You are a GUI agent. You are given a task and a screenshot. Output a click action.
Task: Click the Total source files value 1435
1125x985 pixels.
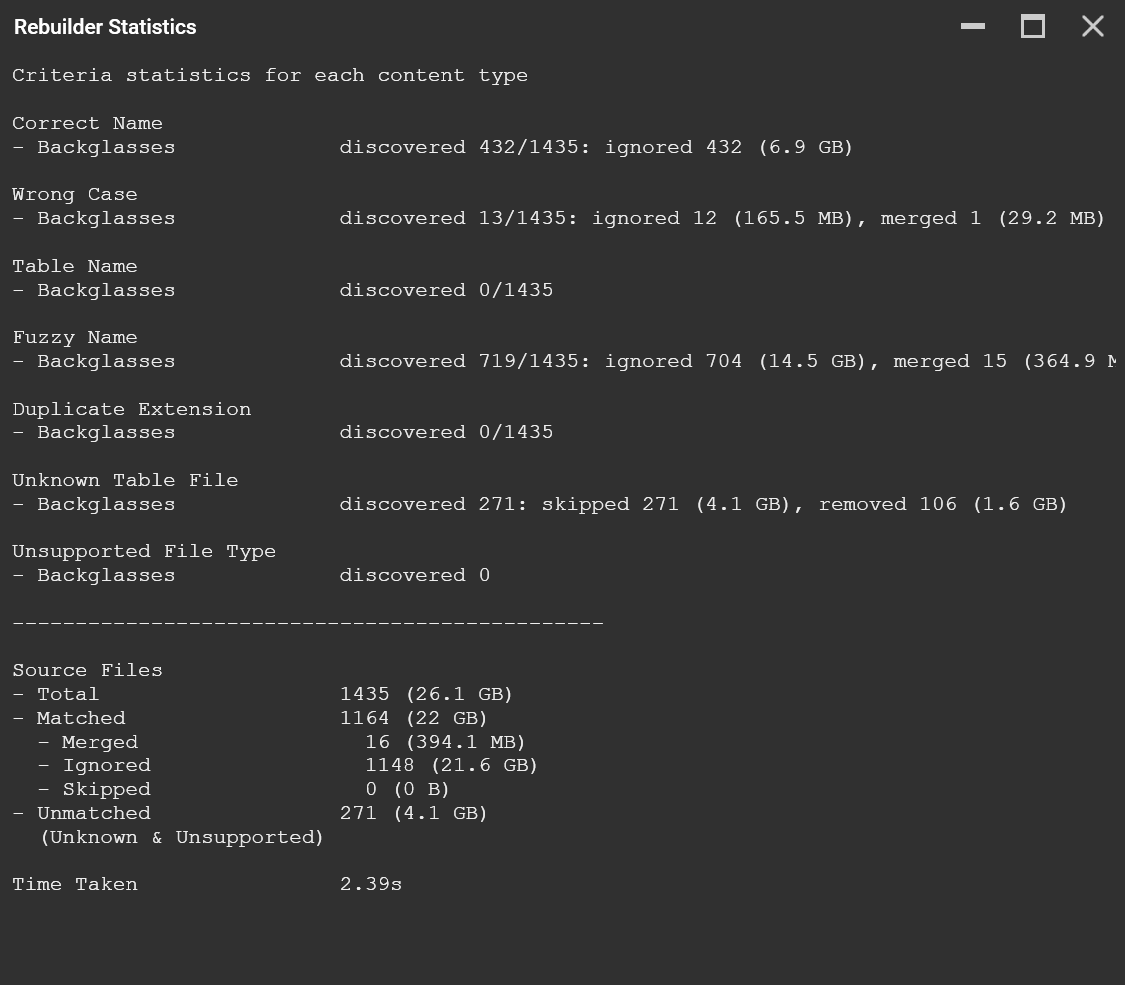pos(364,695)
